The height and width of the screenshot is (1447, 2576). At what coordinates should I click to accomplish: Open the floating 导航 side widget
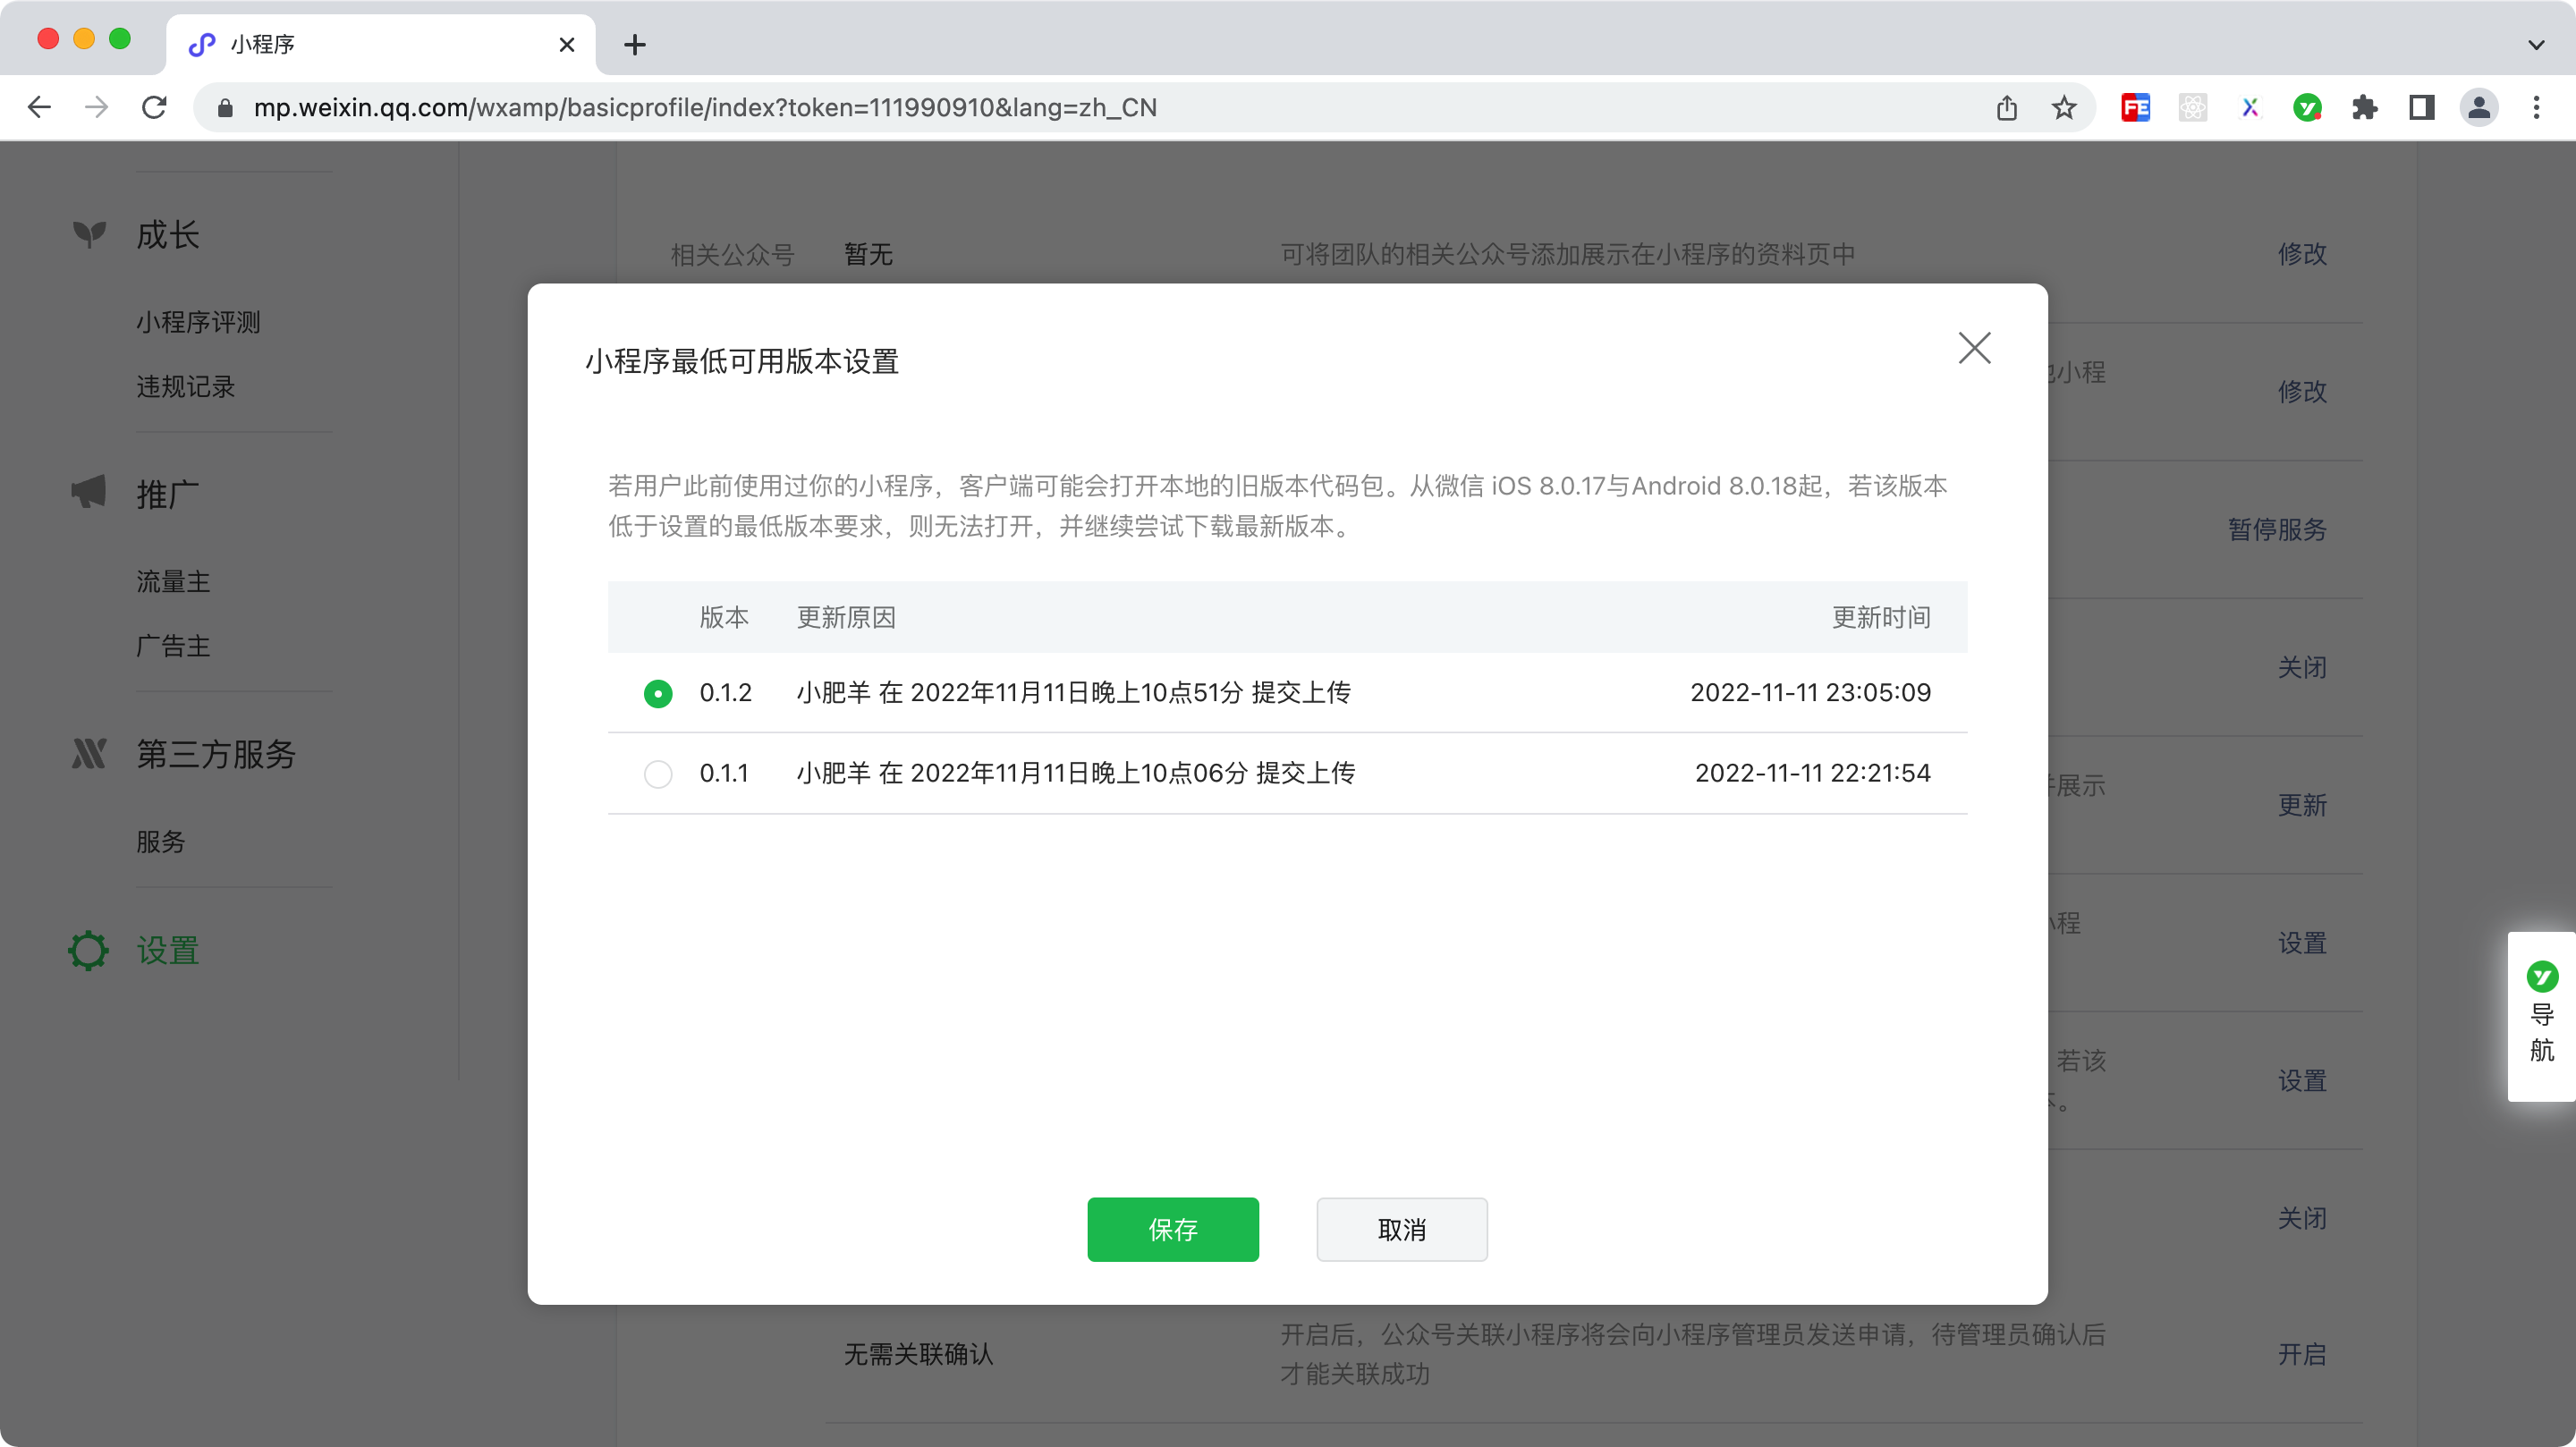pyautogui.click(x=2541, y=1016)
